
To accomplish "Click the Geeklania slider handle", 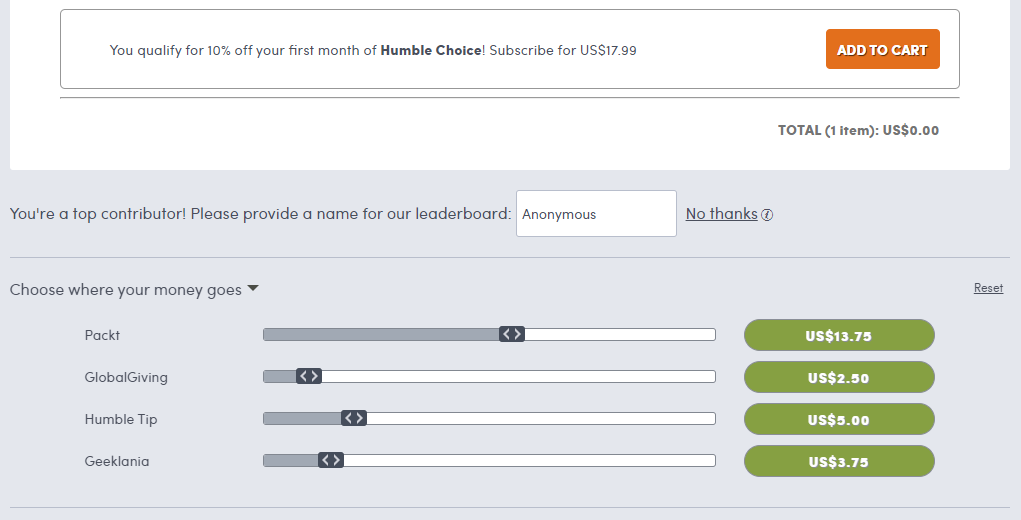I will click(331, 461).
